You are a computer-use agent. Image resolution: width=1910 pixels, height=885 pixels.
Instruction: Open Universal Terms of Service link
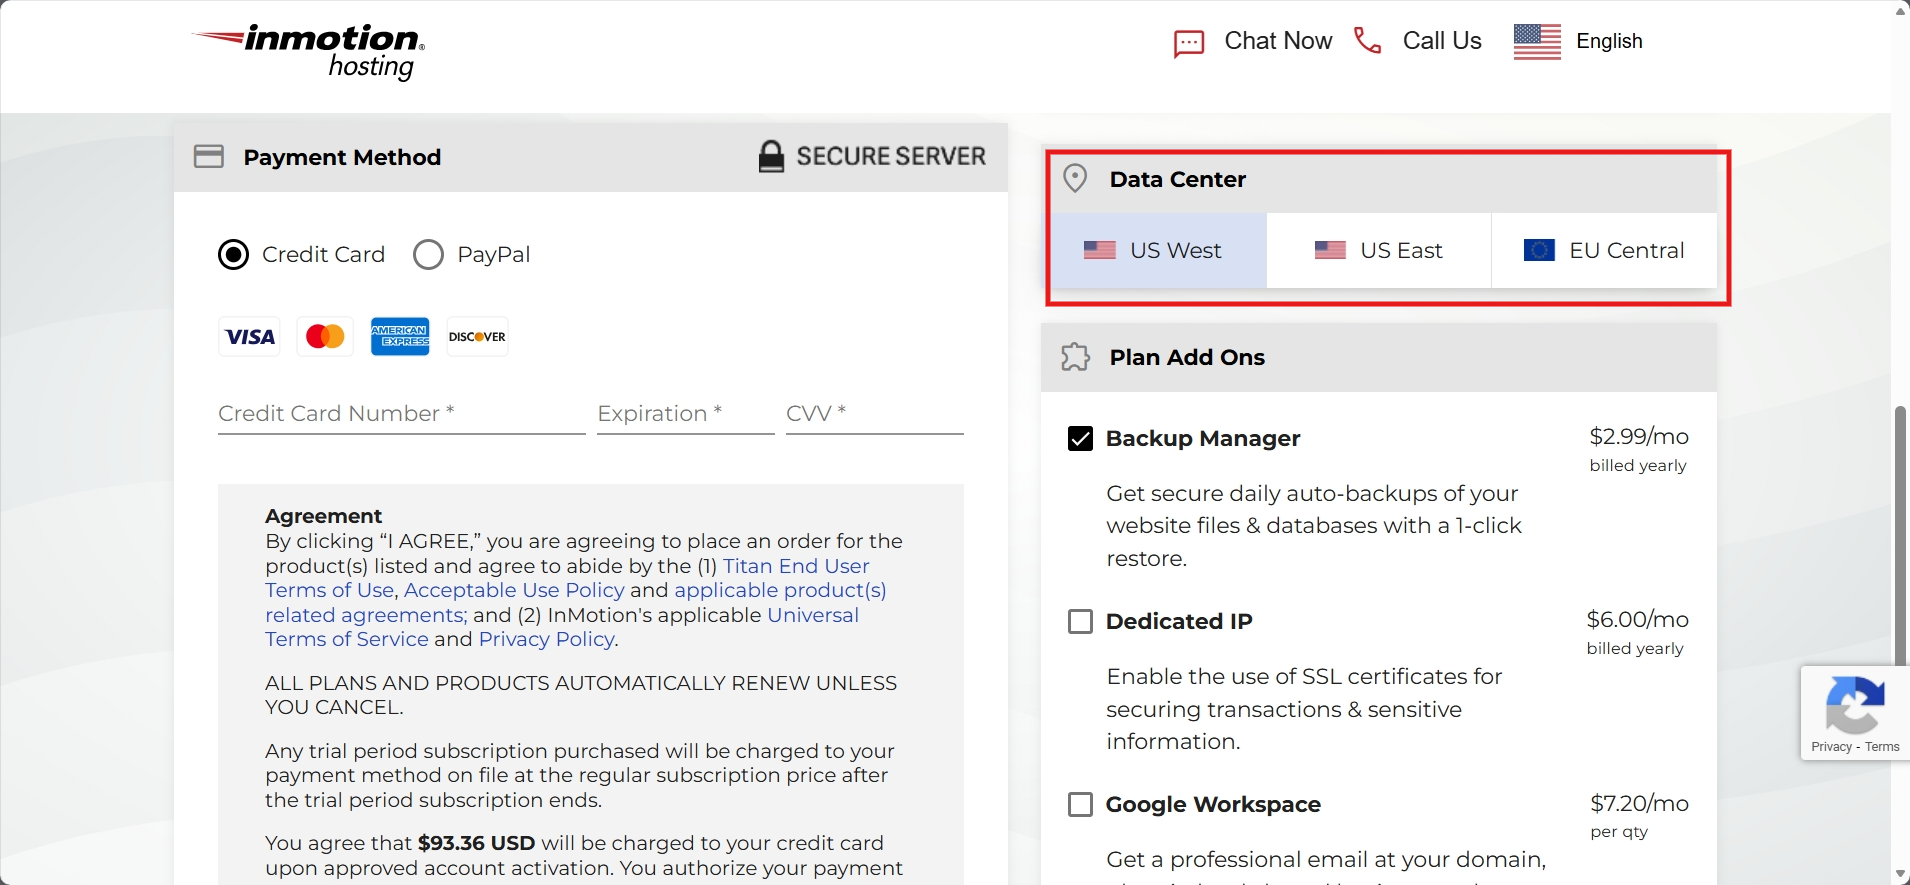562,627
